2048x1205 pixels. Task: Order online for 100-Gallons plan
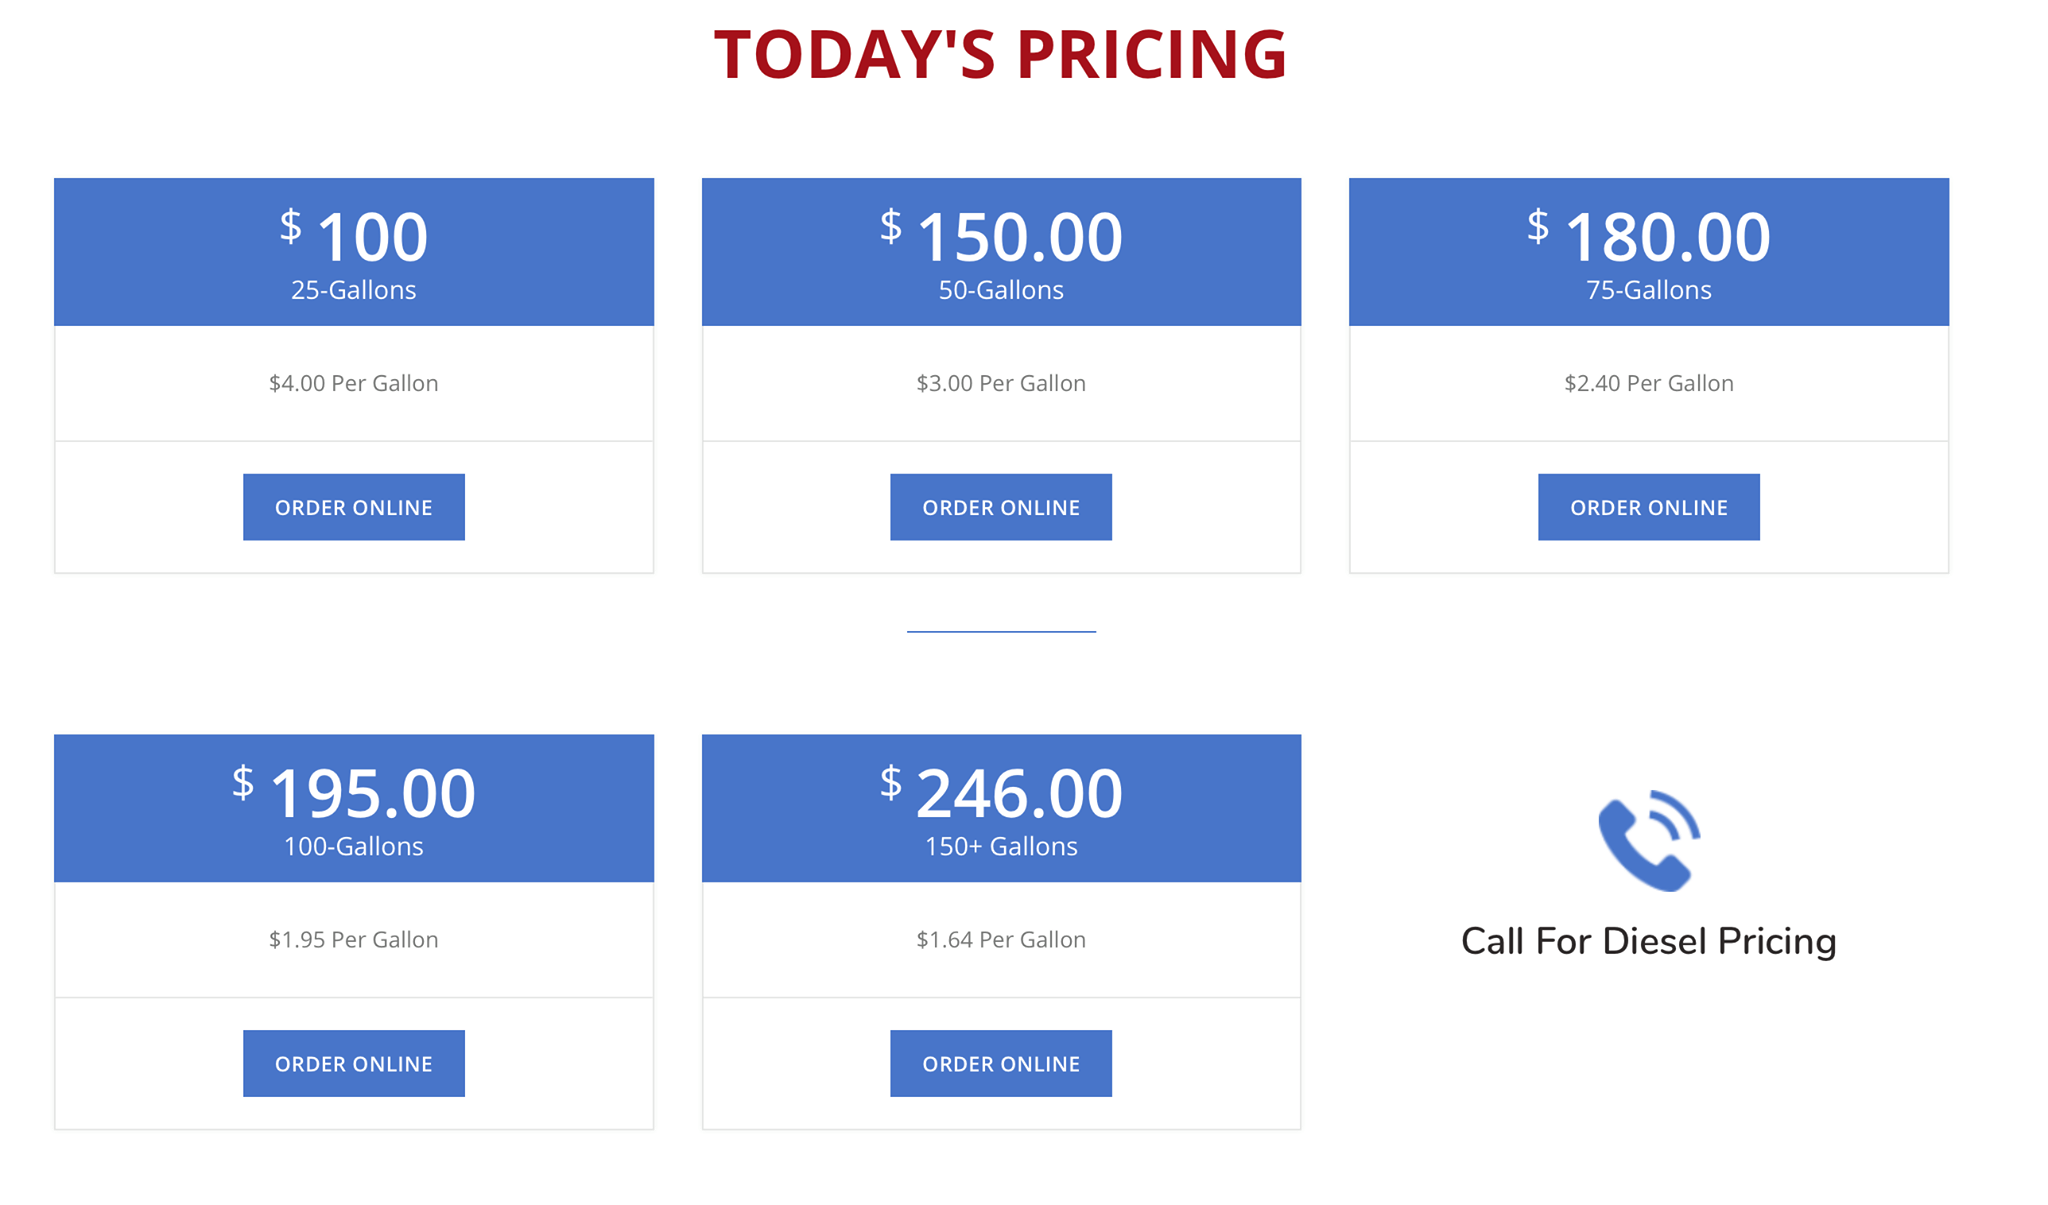[x=353, y=1063]
